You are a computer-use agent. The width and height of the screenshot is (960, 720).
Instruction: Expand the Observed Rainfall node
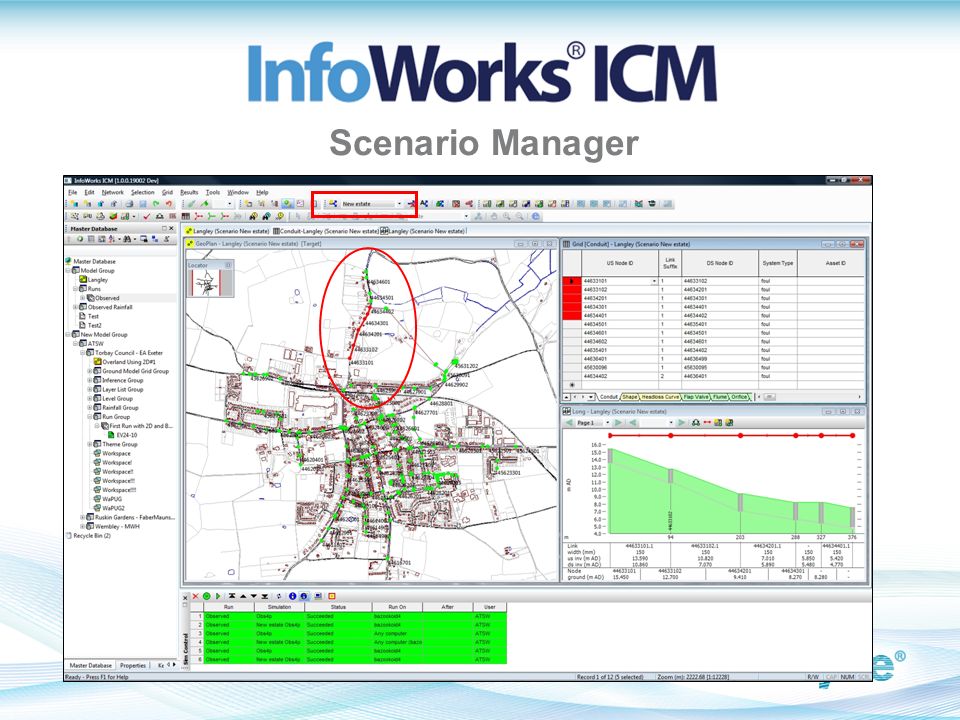[75, 307]
